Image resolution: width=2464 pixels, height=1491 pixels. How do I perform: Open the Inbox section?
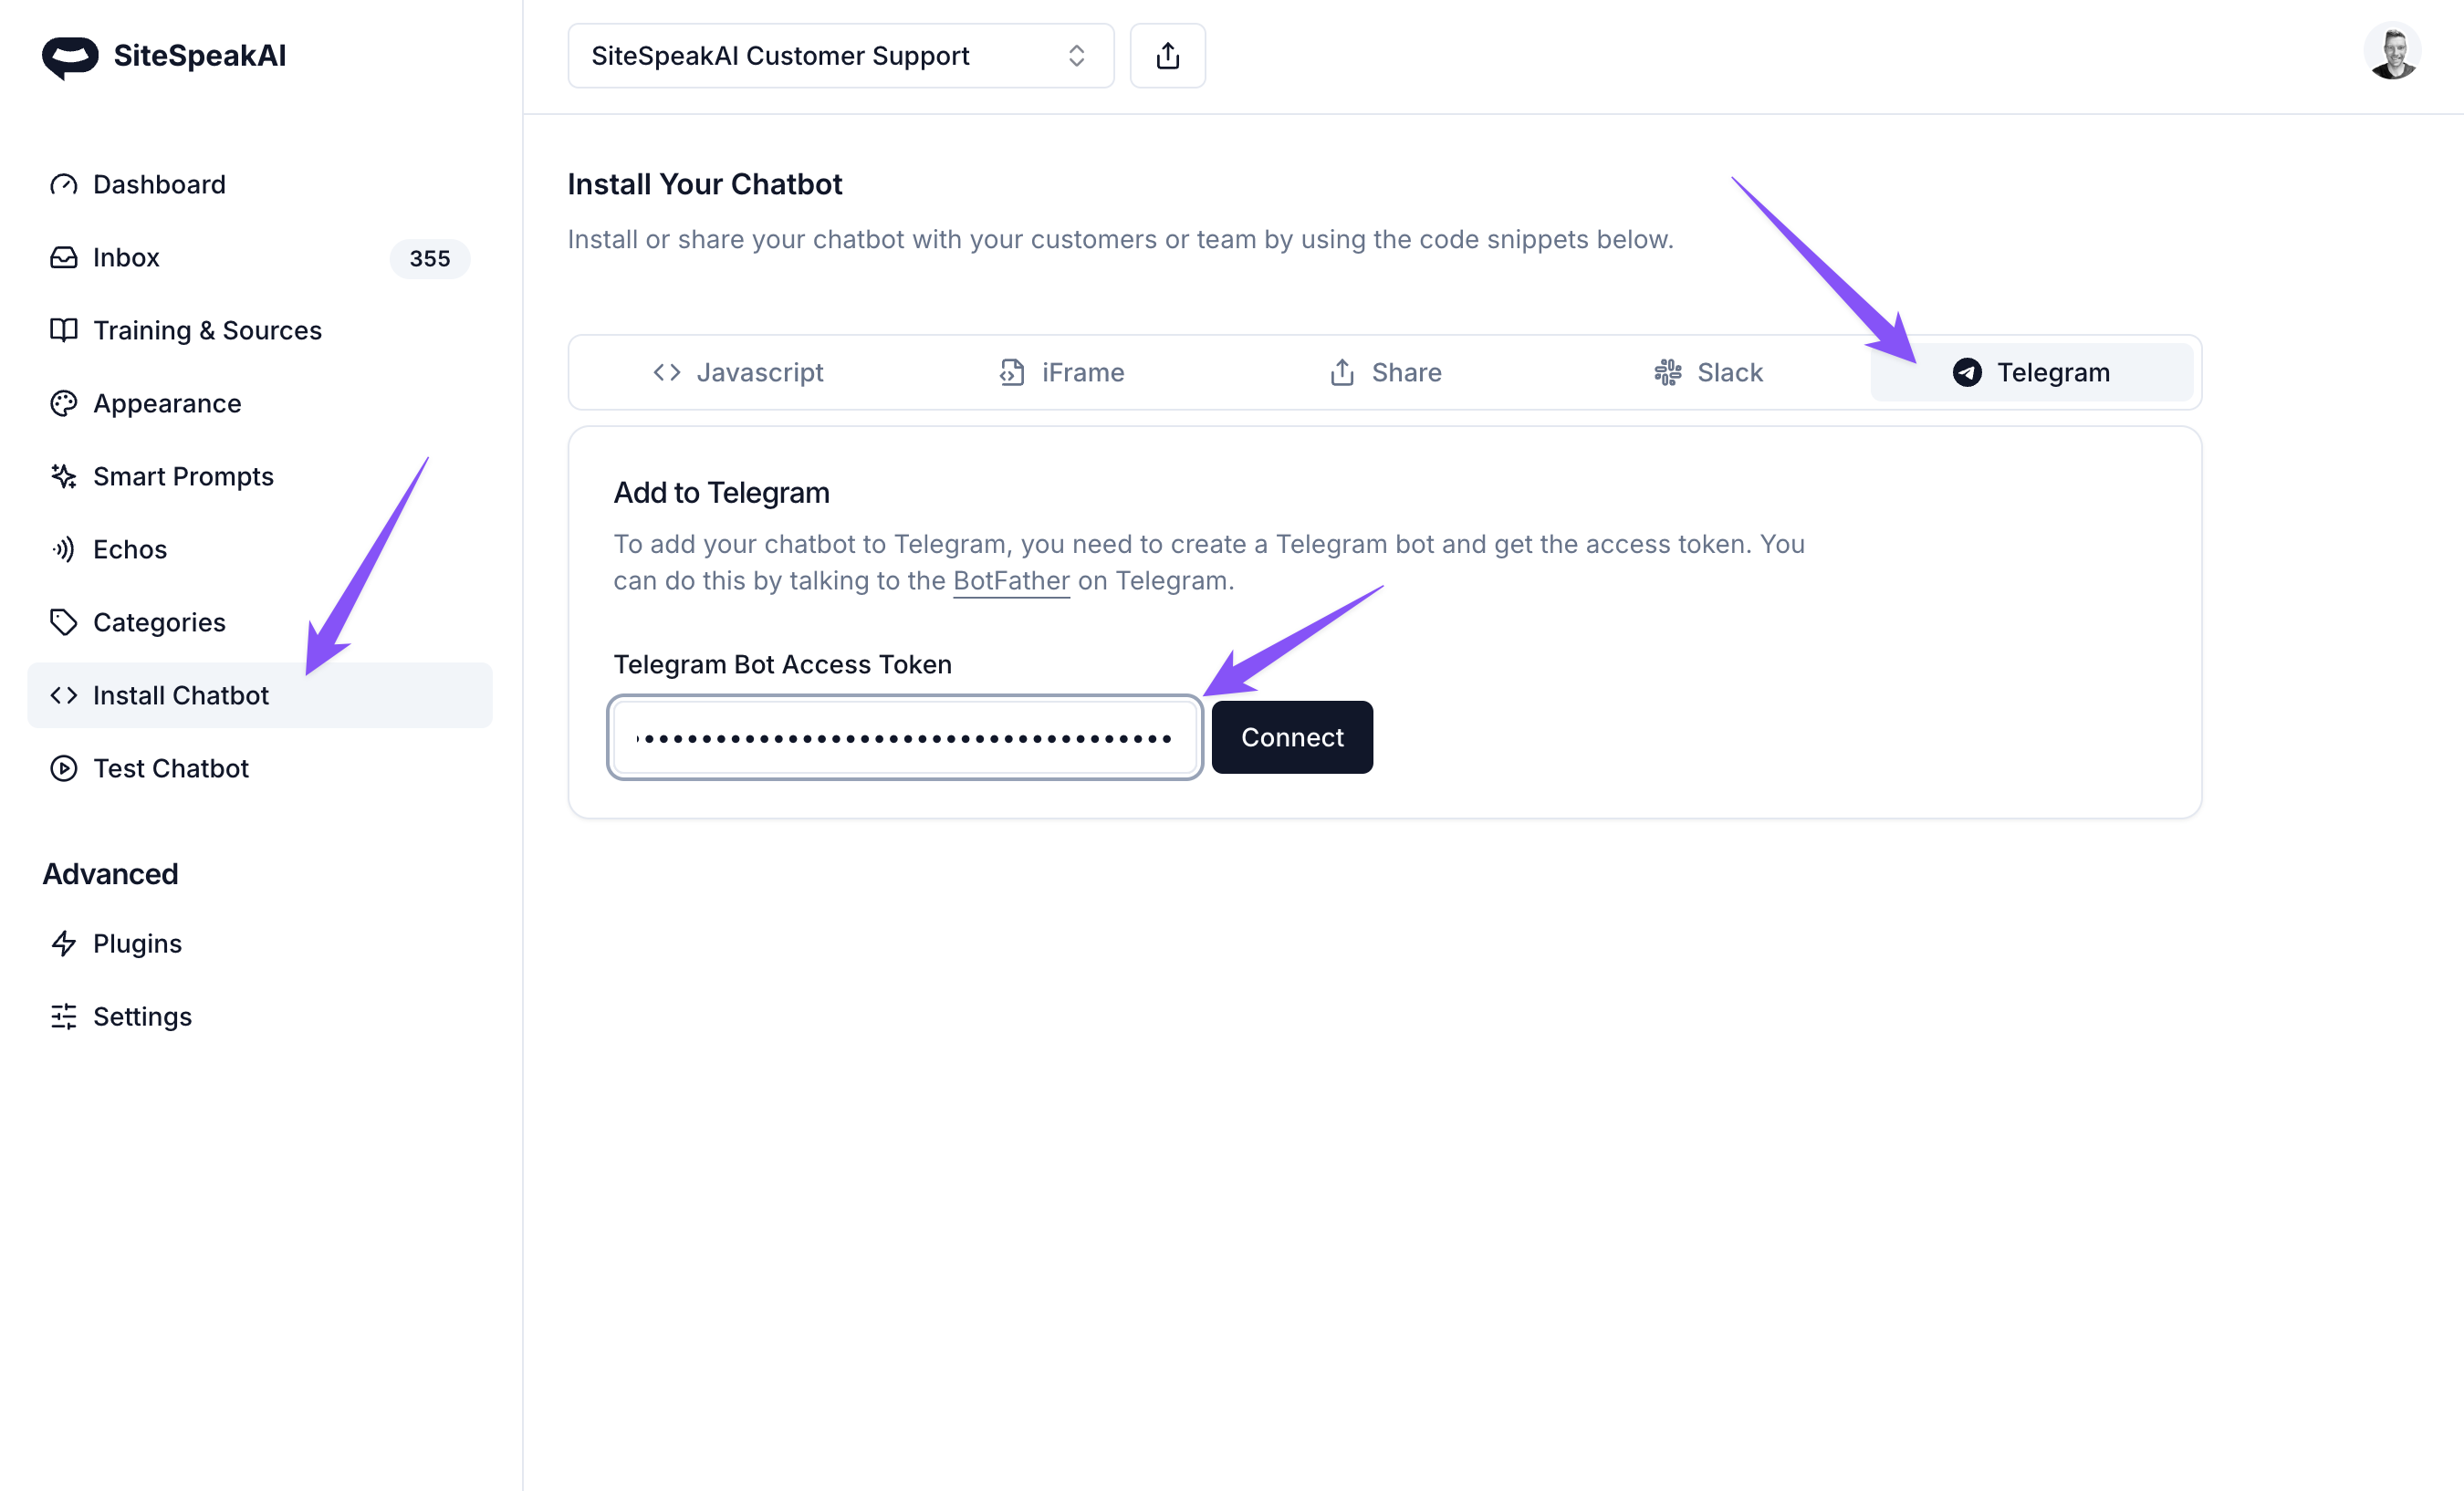125,257
